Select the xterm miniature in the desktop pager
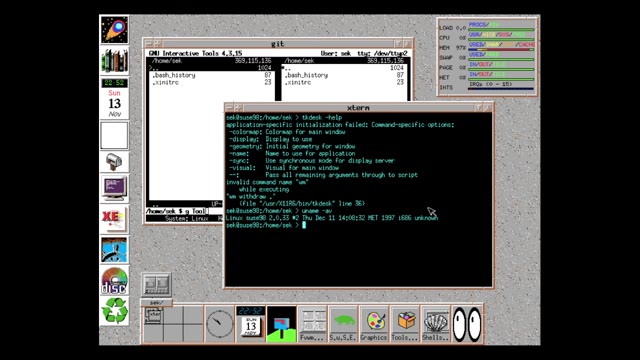This screenshot has width=640, height=360. point(154,316)
